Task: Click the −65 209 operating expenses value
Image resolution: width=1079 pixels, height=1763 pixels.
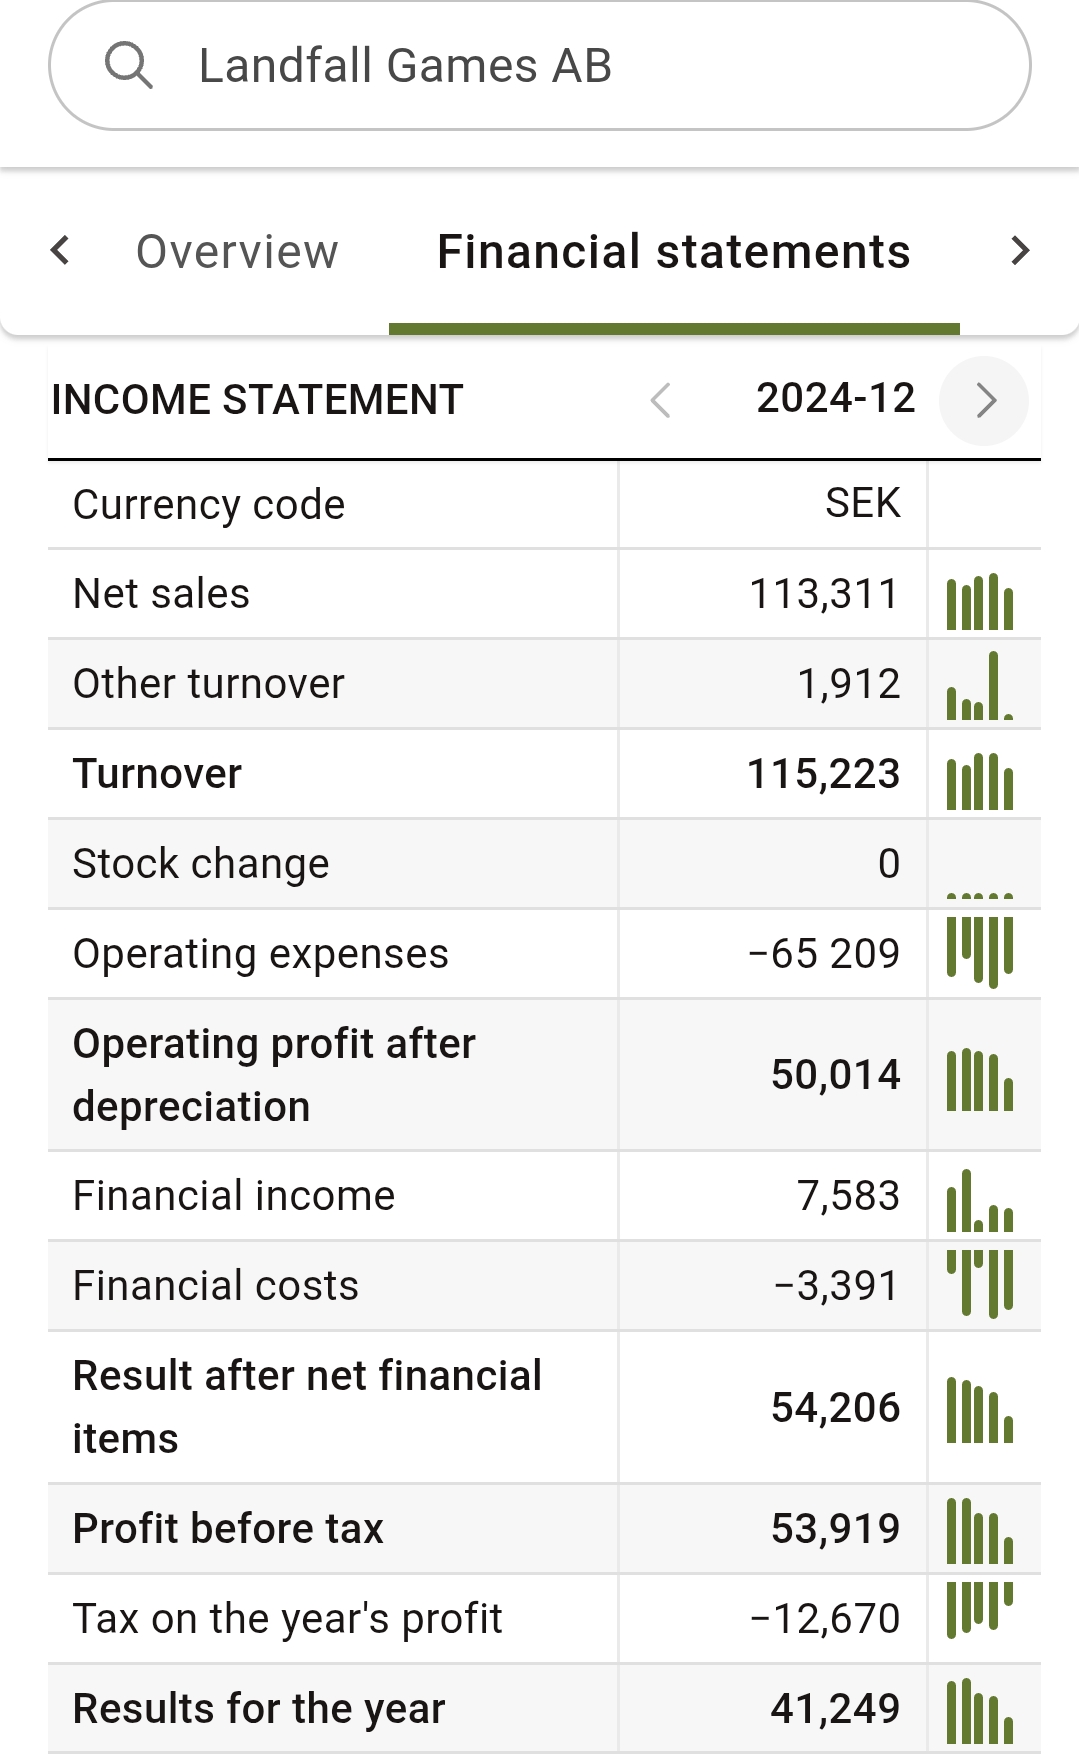Action: tap(824, 954)
